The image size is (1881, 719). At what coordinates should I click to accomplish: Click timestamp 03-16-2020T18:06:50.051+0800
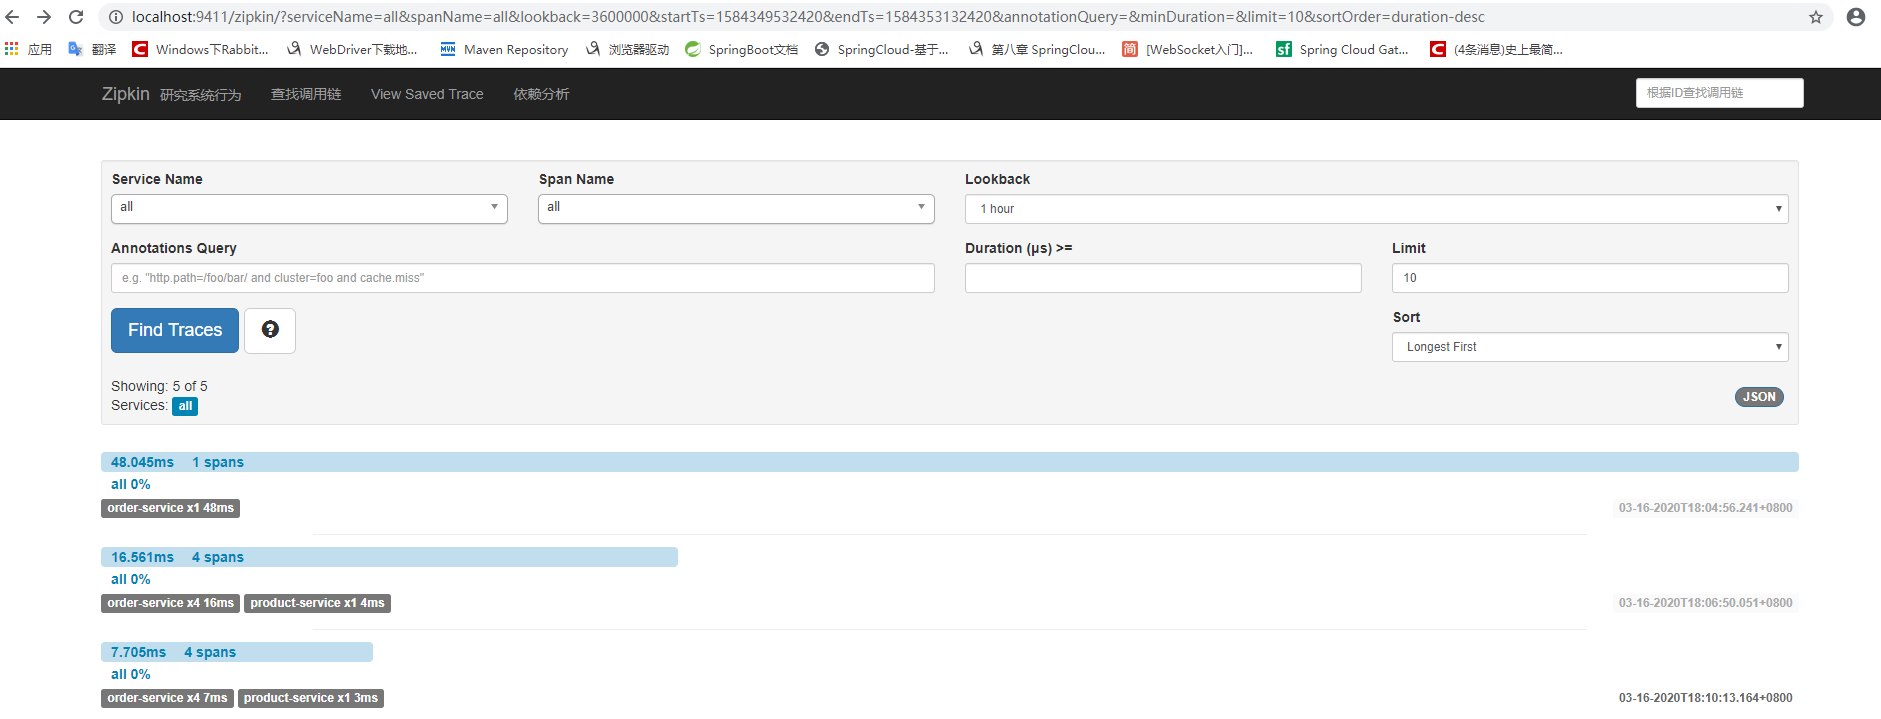pyautogui.click(x=1705, y=603)
